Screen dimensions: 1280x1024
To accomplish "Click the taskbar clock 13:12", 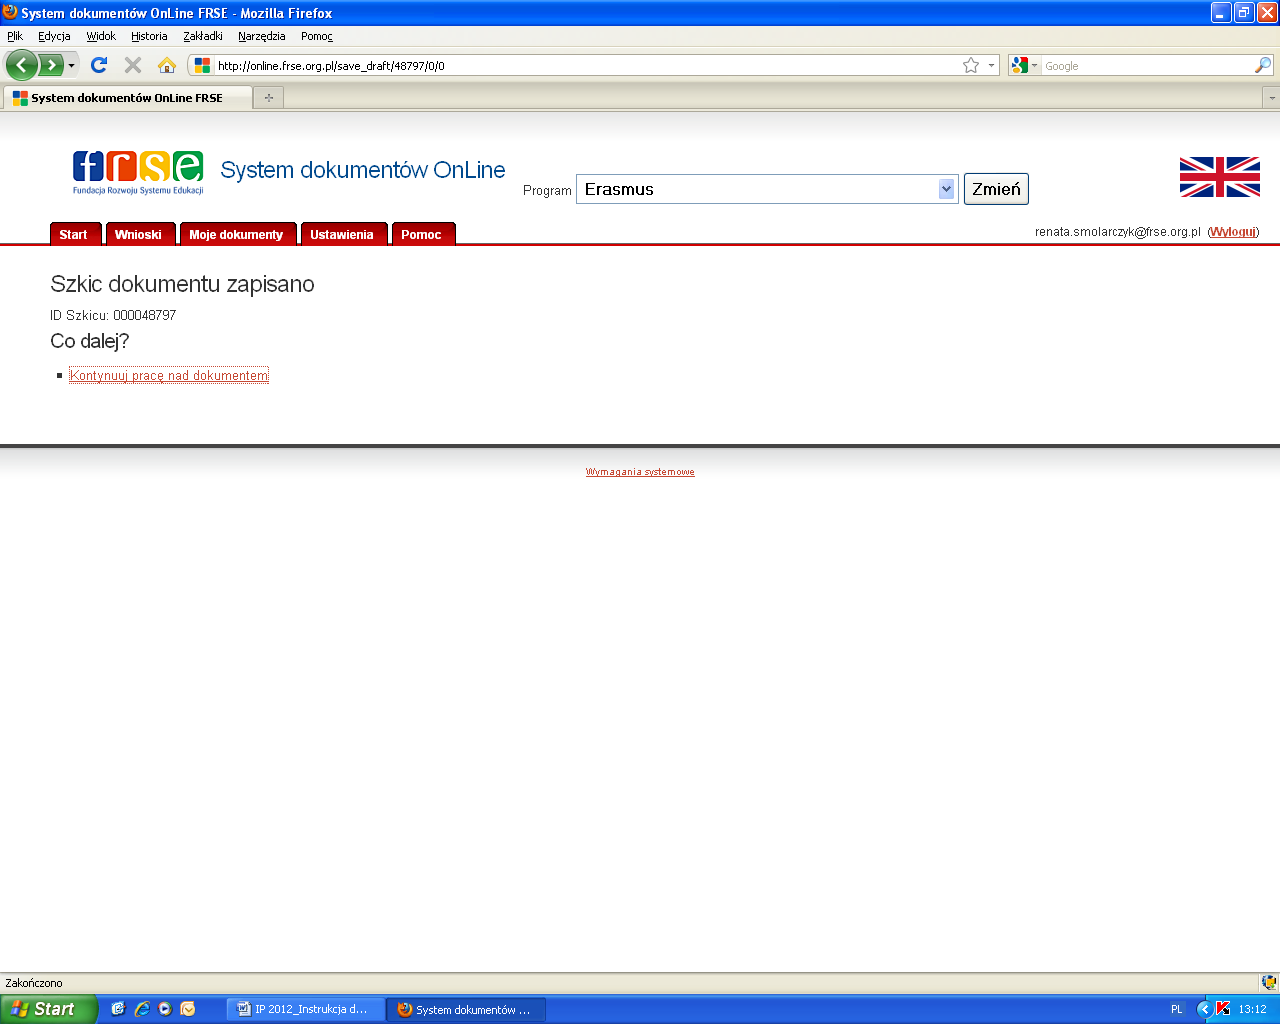I will (1252, 1010).
